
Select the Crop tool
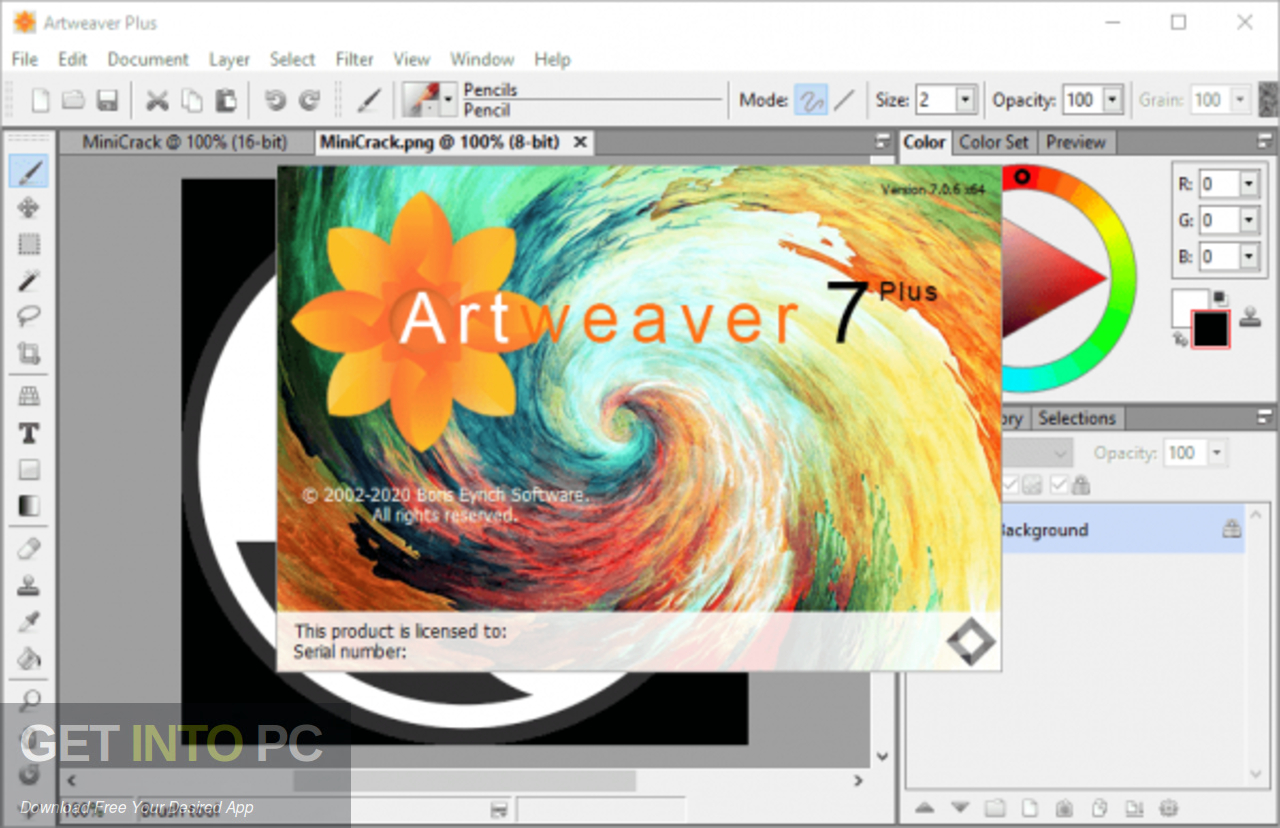(x=29, y=353)
